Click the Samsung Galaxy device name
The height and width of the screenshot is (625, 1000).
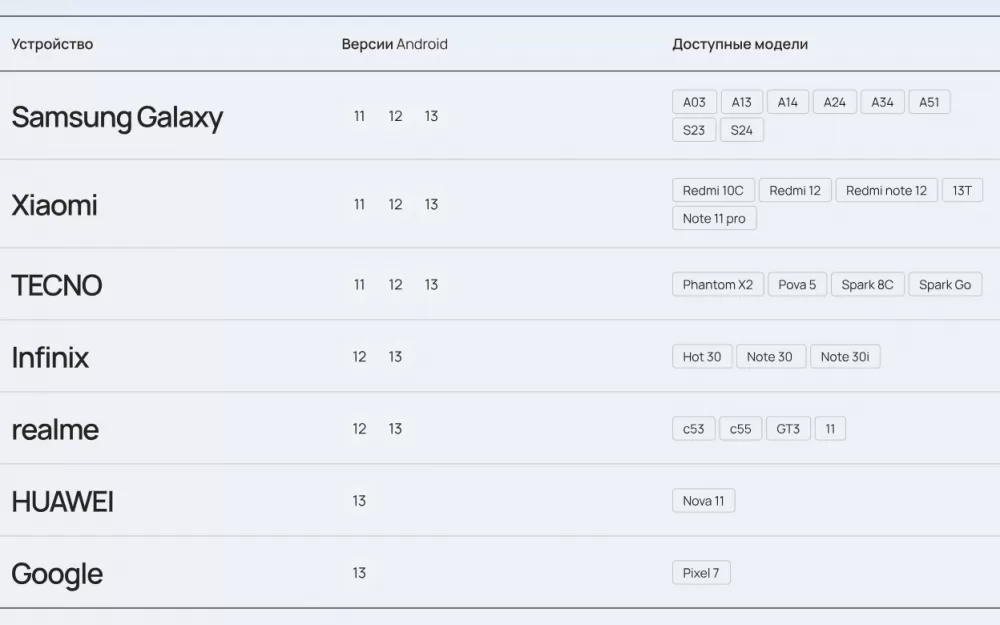point(117,117)
